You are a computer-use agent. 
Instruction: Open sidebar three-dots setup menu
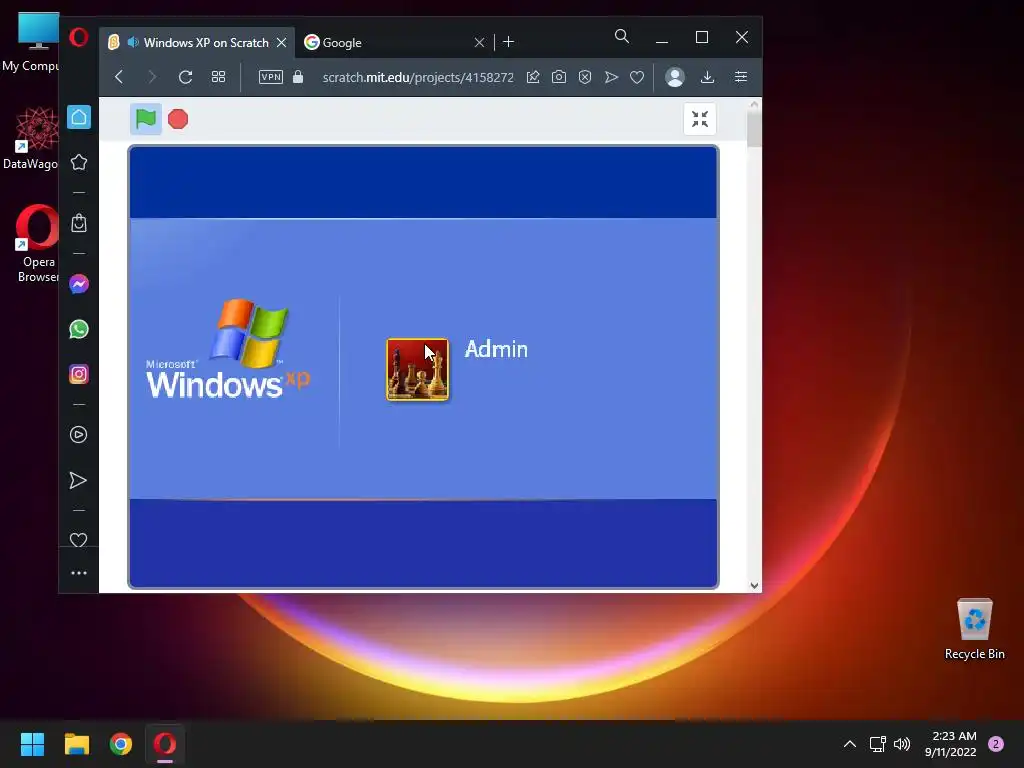click(79, 573)
